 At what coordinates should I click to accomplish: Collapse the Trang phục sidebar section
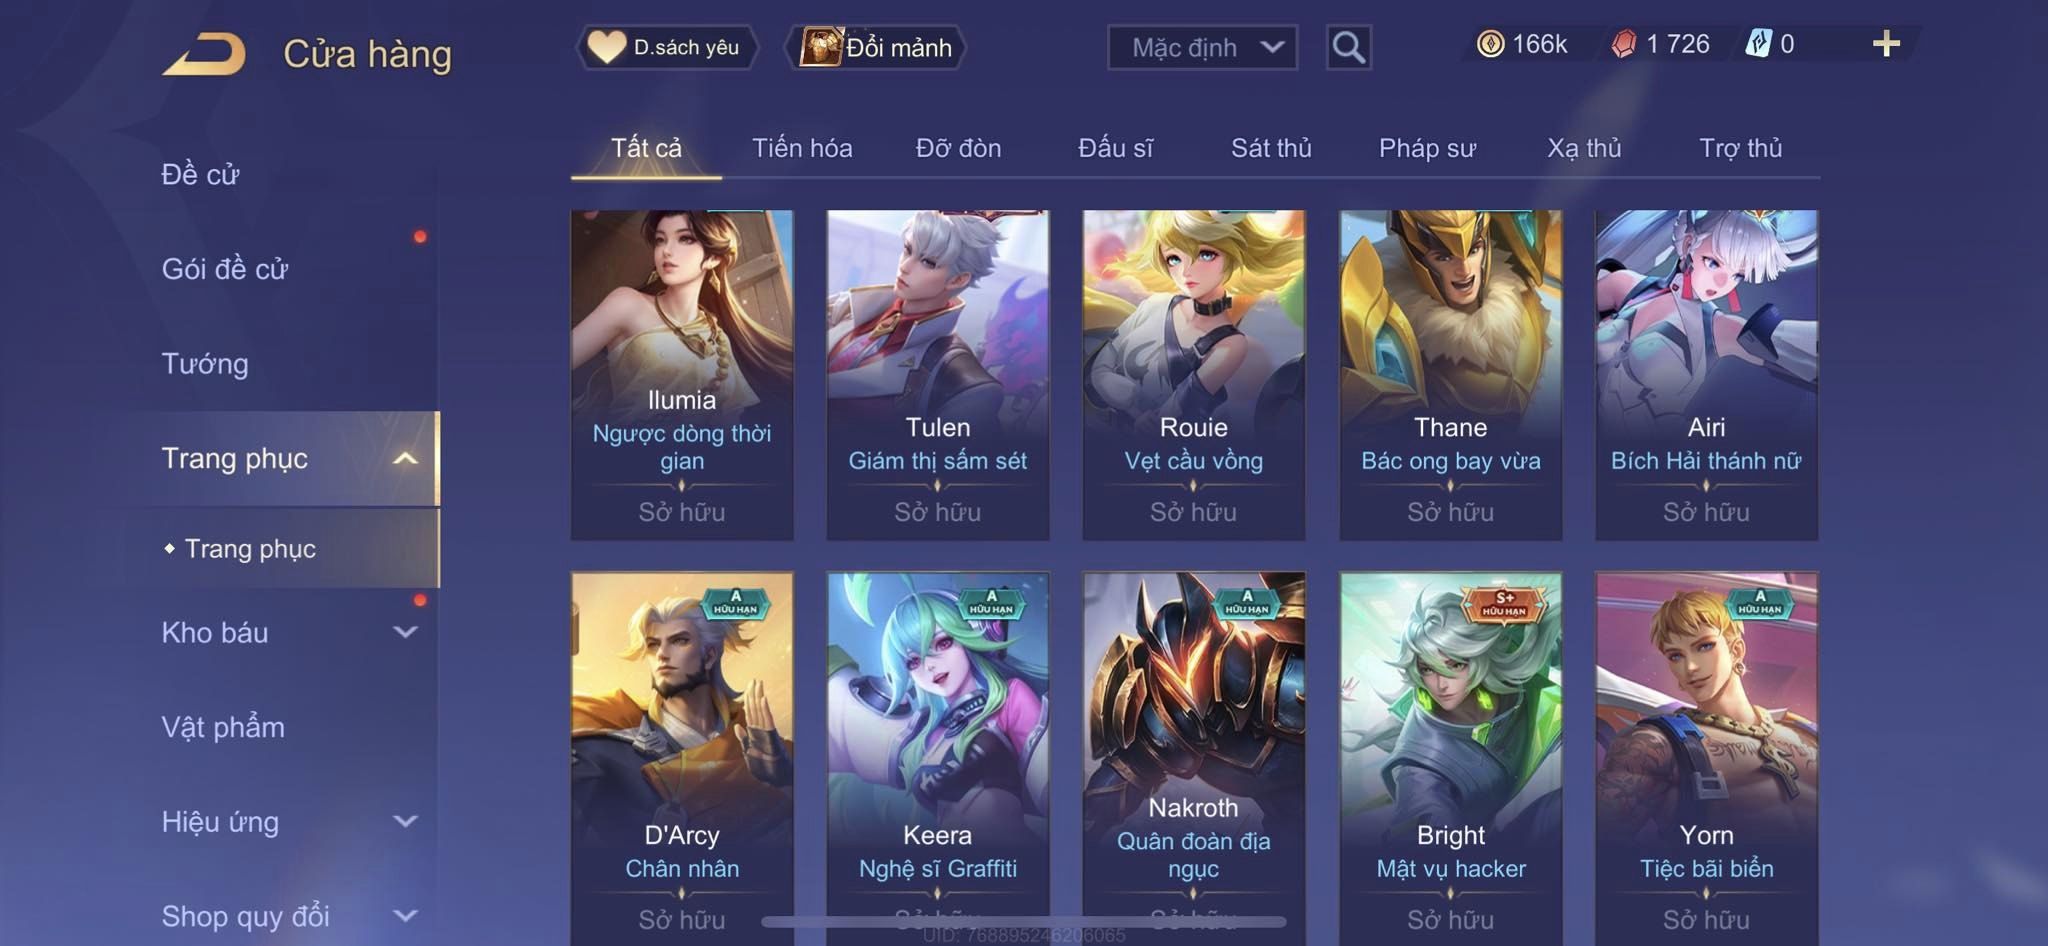(405, 459)
